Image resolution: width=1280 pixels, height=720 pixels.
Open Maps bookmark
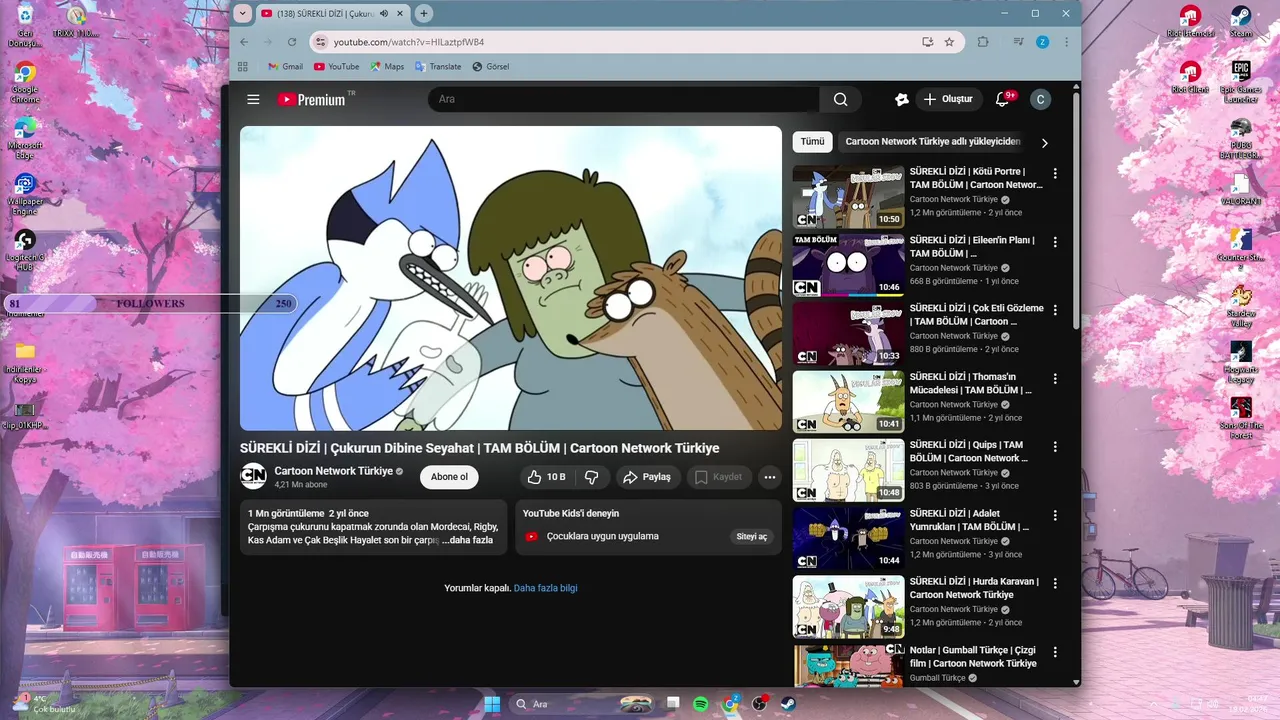coord(387,66)
